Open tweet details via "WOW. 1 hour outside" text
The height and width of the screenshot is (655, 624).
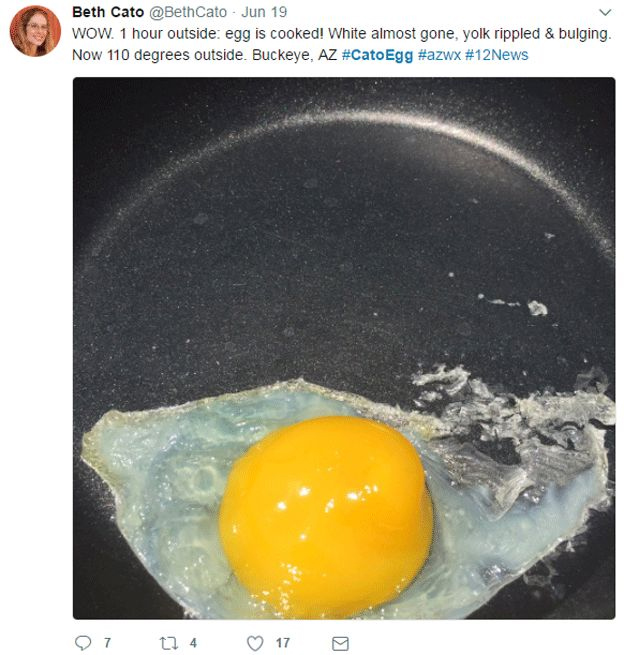coord(145,33)
